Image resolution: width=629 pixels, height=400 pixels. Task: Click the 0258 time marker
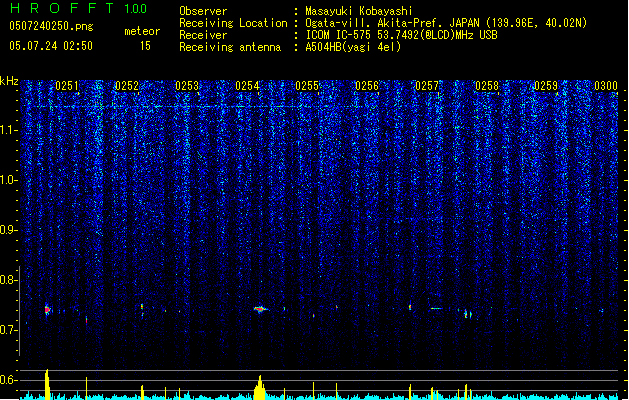[487, 86]
